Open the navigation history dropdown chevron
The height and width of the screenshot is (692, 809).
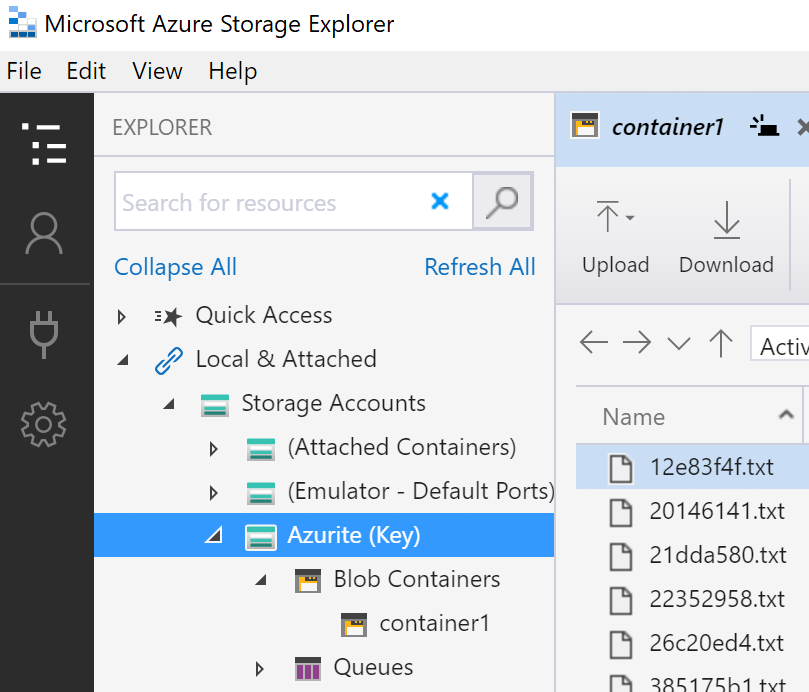(x=679, y=343)
